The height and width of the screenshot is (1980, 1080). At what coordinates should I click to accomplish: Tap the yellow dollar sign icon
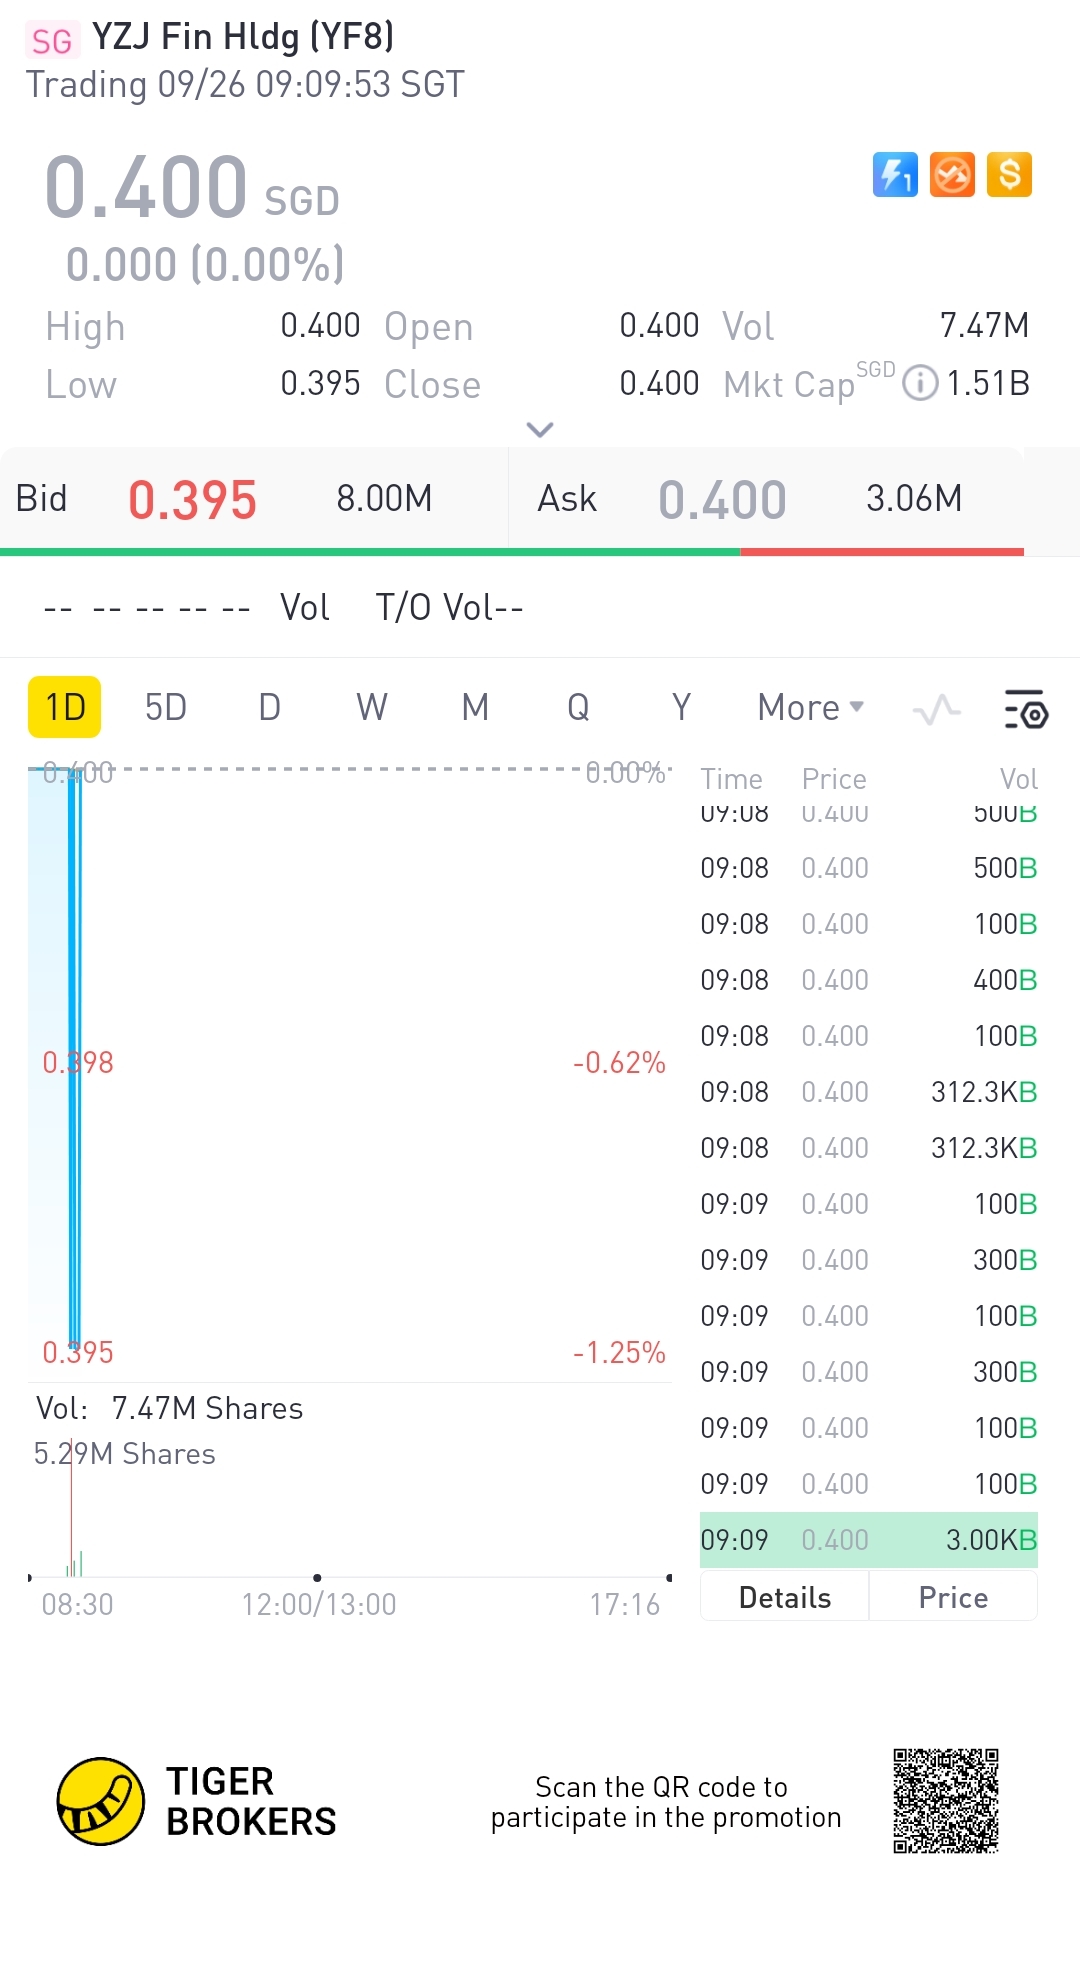point(1009,175)
